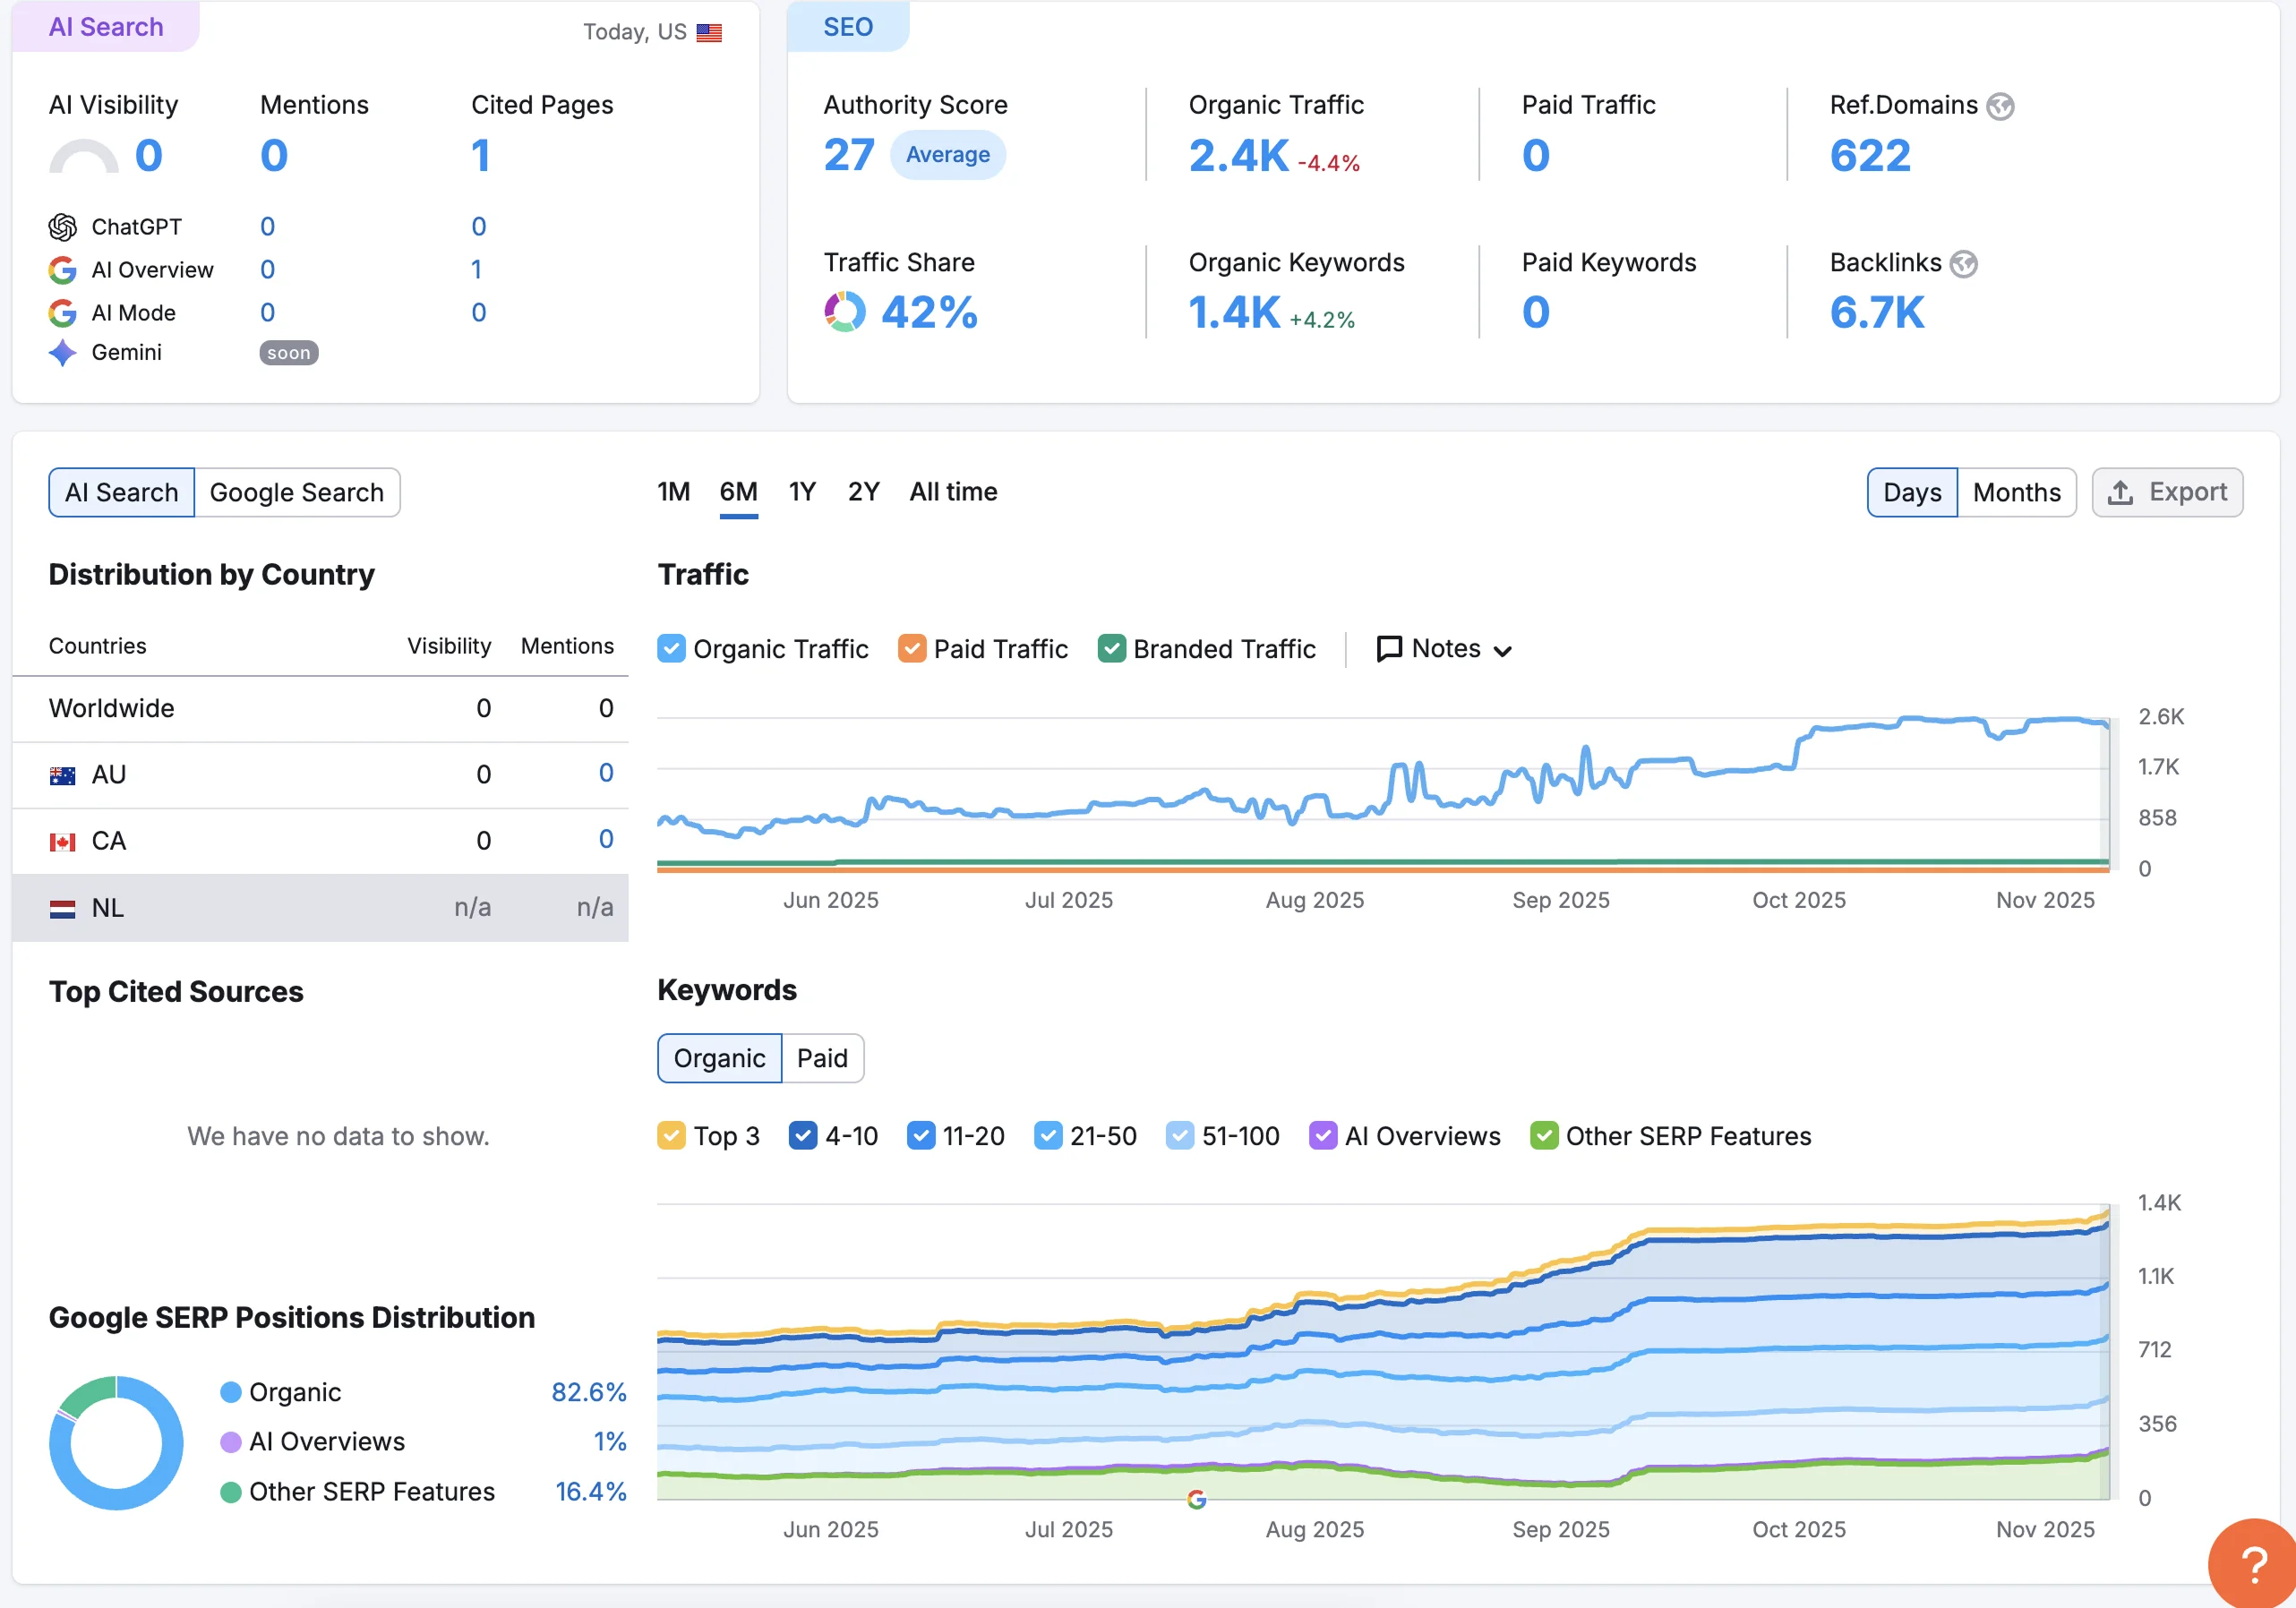Viewport: 2296px width, 1608px height.
Task: Select the Organic keywords tab
Action: pos(720,1058)
